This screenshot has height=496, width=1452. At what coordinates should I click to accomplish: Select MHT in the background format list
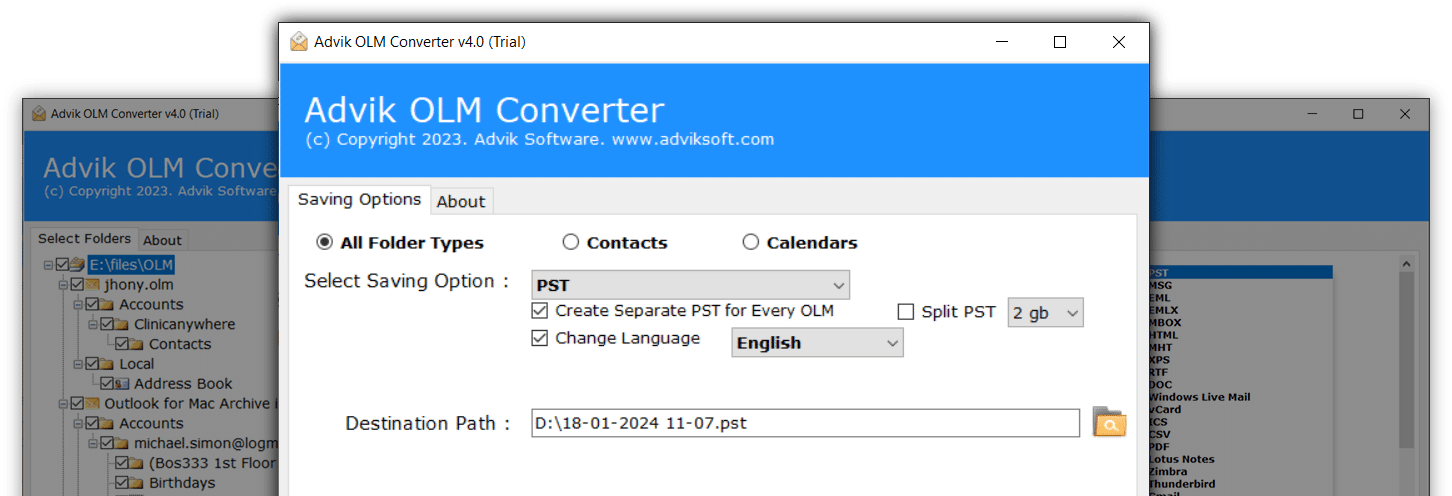(x=1161, y=347)
